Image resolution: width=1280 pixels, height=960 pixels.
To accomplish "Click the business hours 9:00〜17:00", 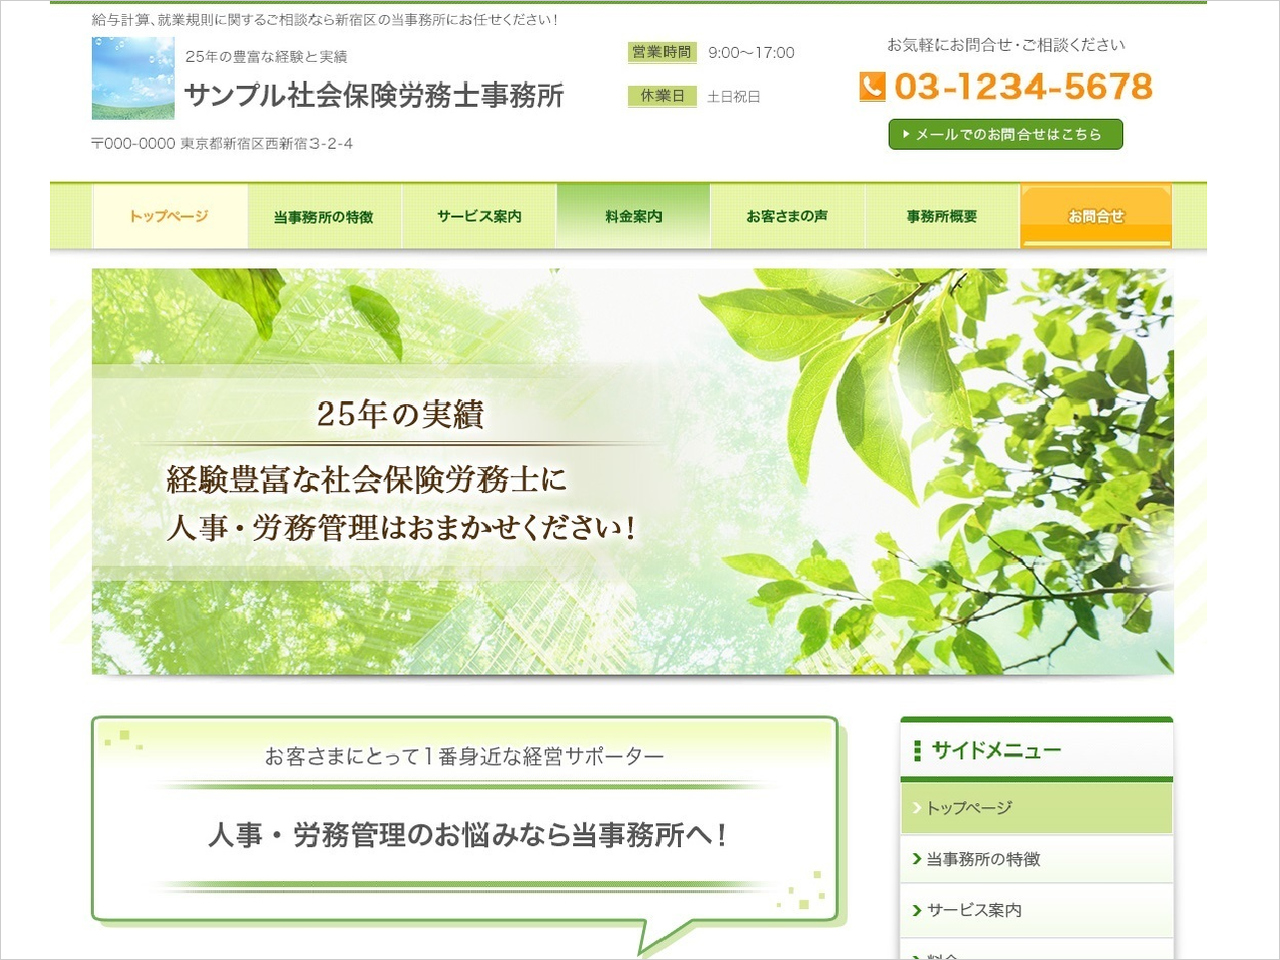I will click(751, 53).
